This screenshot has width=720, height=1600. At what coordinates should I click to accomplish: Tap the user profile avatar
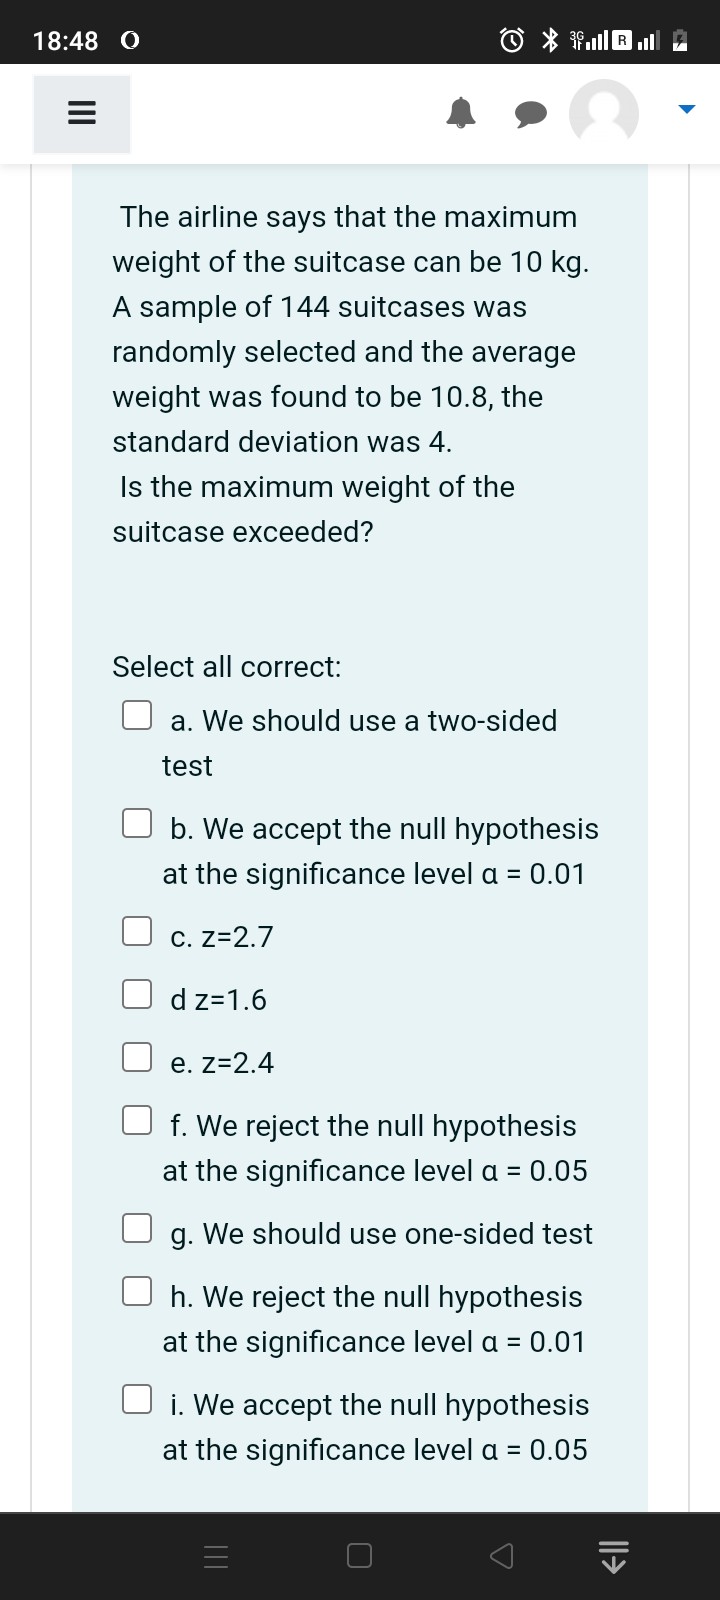[604, 114]
